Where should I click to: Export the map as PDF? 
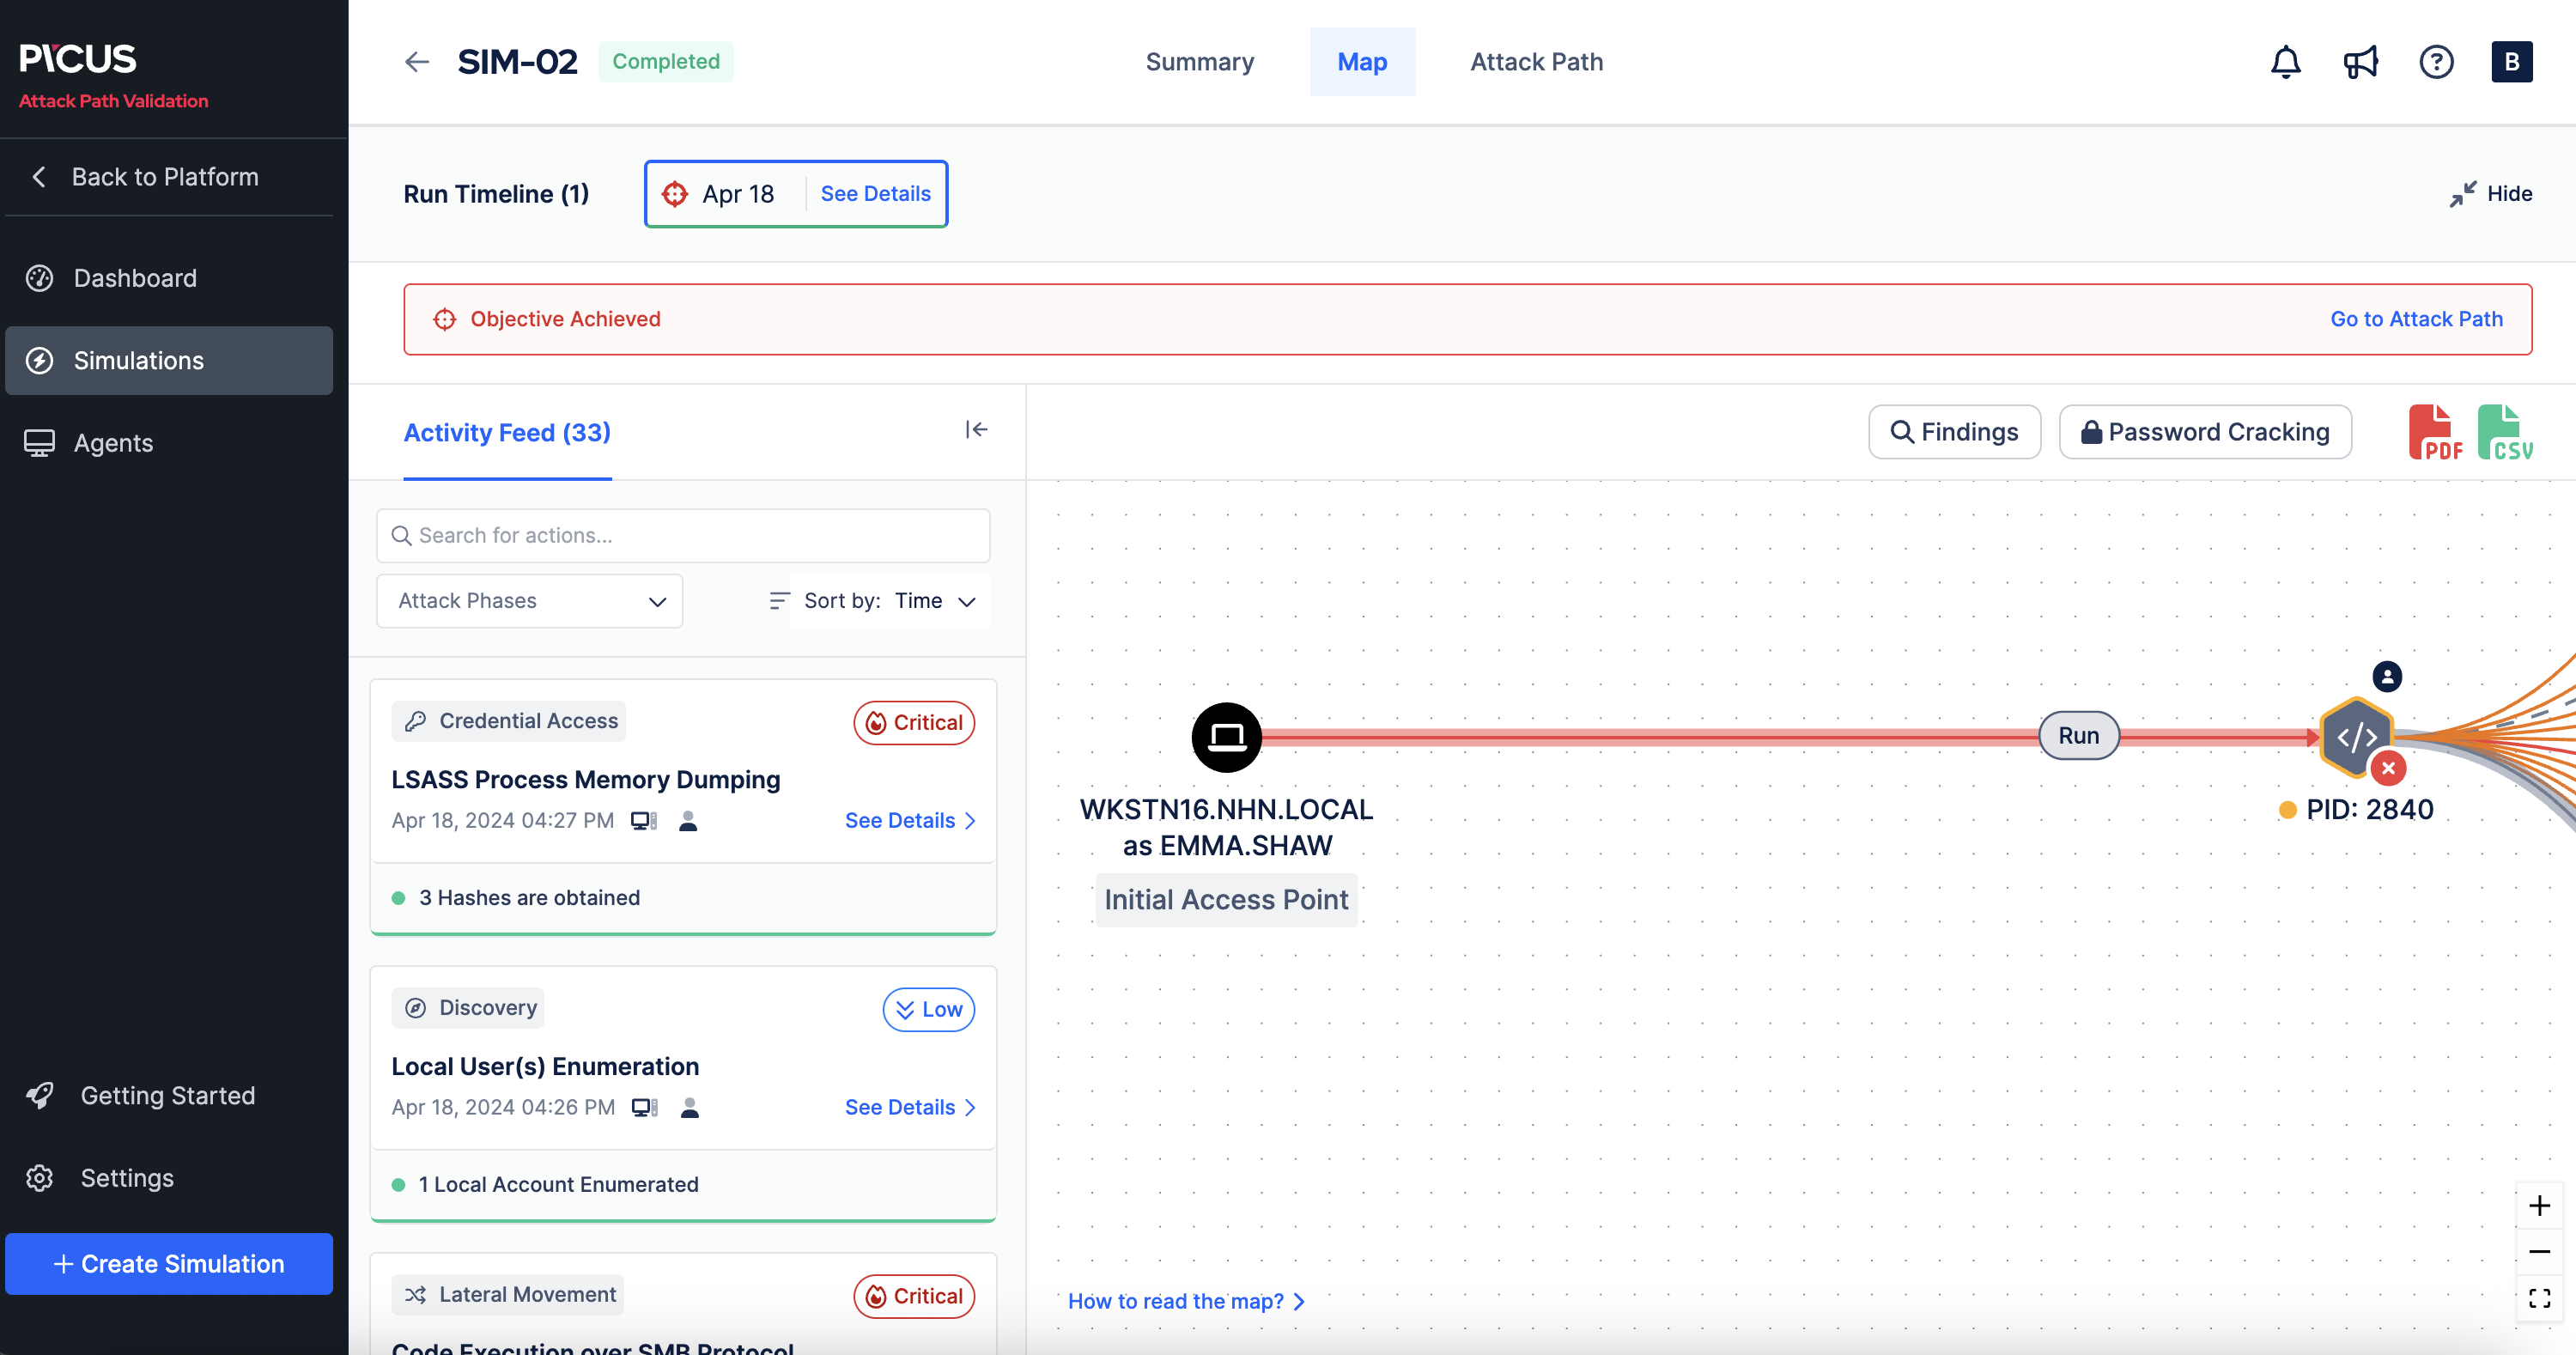[x=2434, y=432]
